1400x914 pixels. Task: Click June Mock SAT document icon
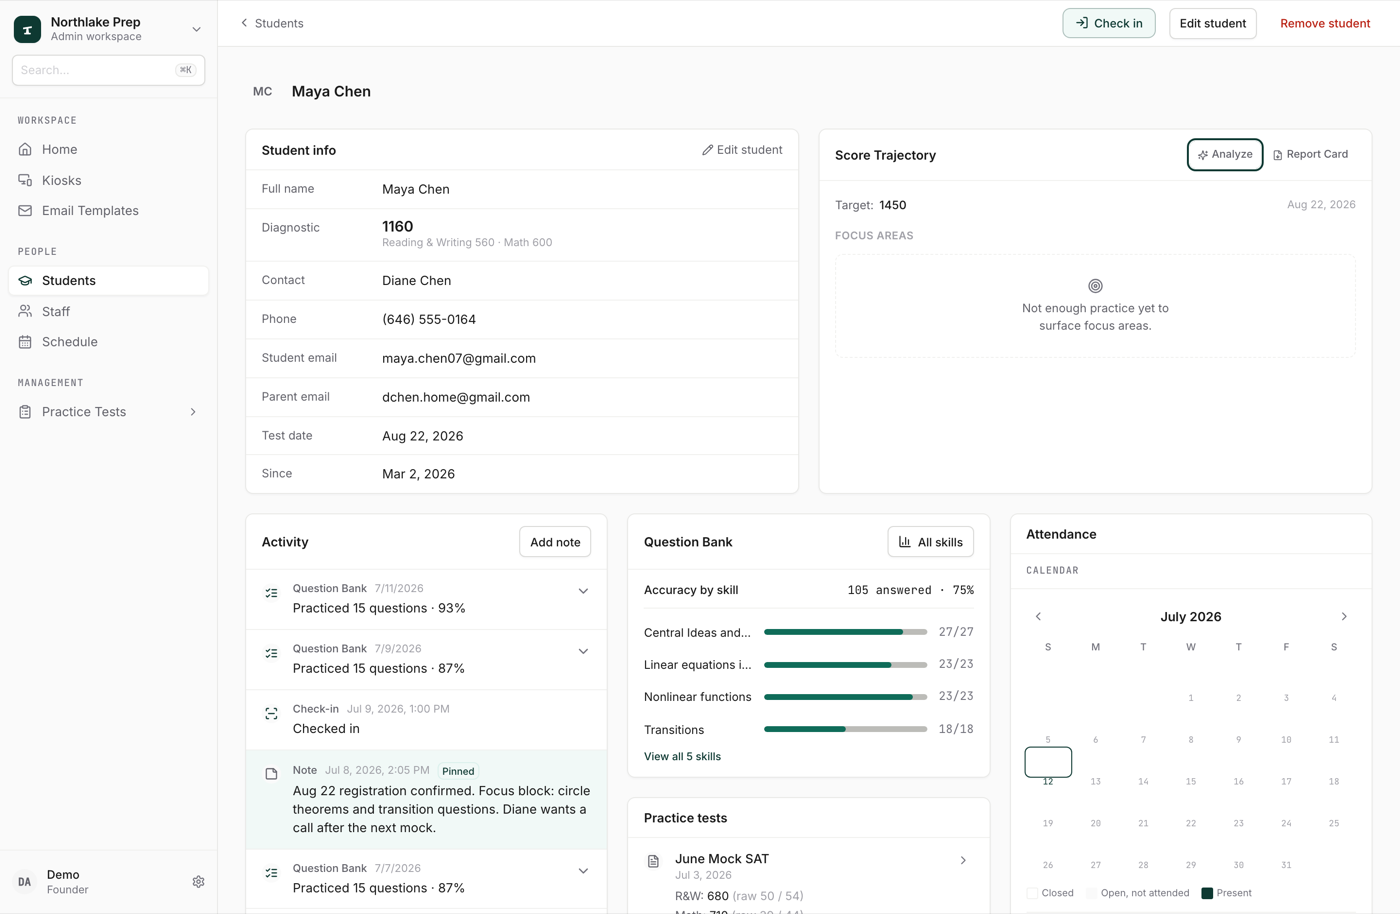coord(653,861)
